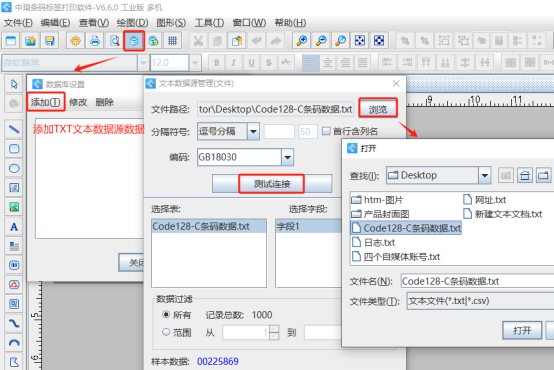Expand the Desktop location dropdown

pyautogui.click(x=485, y=175)
